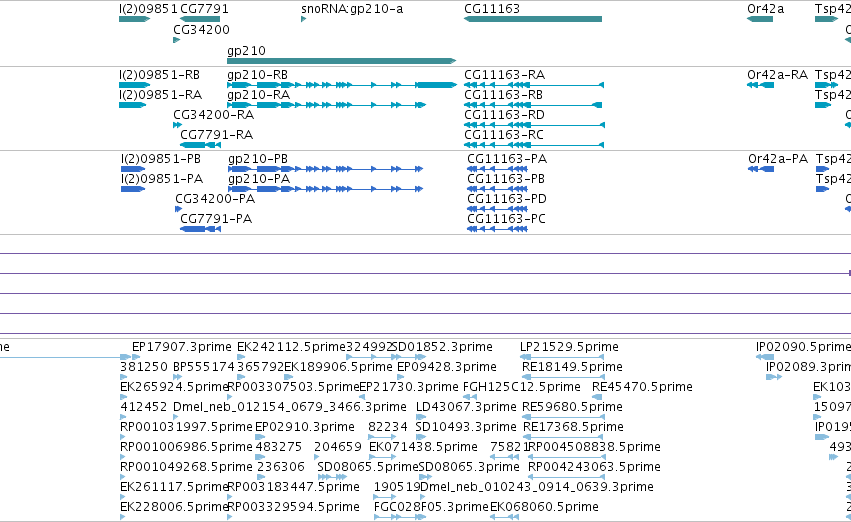Select the LD43067.3prime EST label

tap(466, 407)
